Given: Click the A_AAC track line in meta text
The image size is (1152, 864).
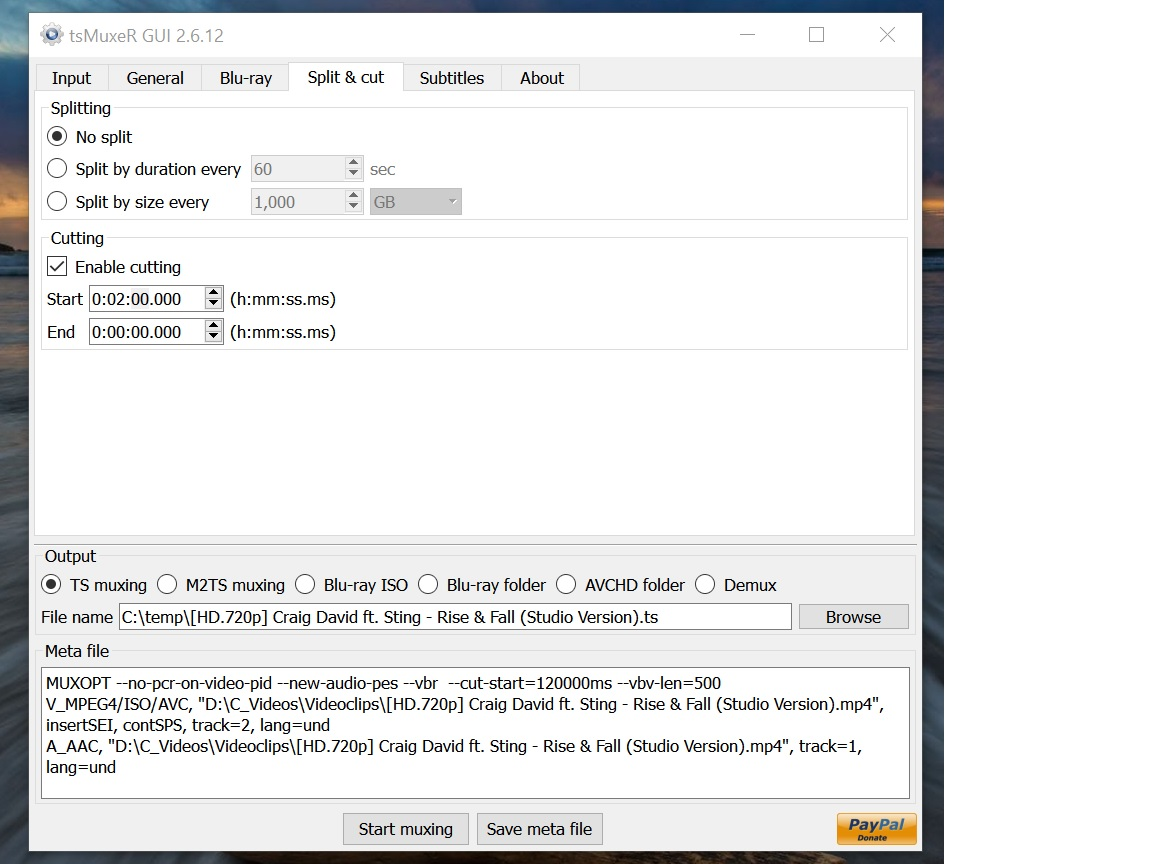Looking at the screenshot, I should click(453, 746).
